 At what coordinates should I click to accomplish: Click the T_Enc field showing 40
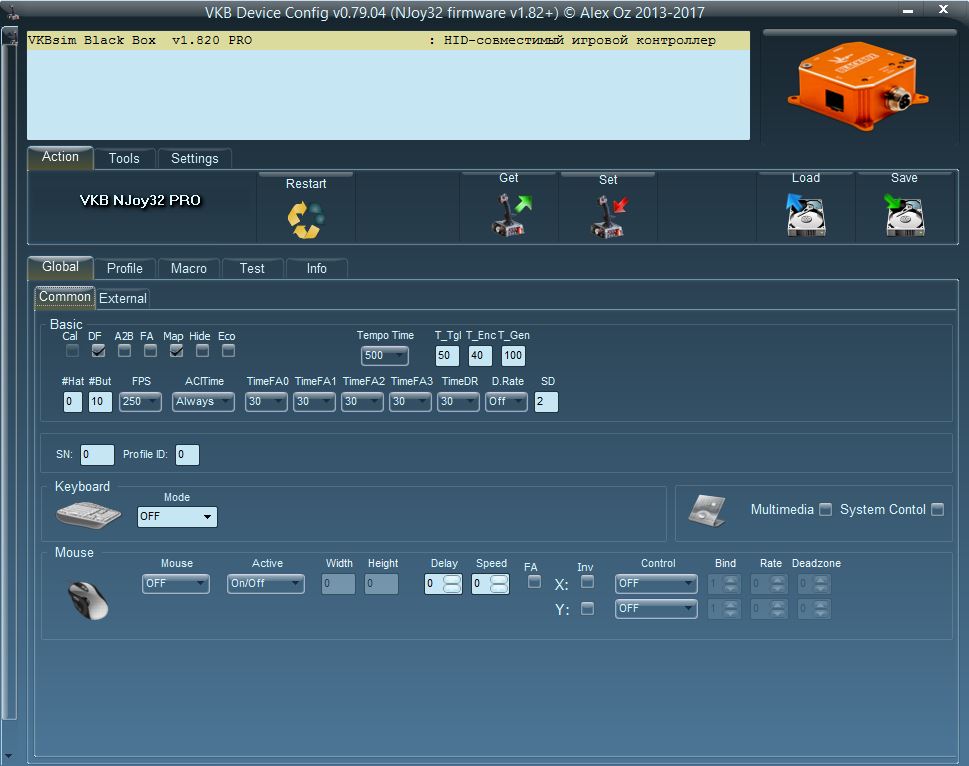click(480, 355)
